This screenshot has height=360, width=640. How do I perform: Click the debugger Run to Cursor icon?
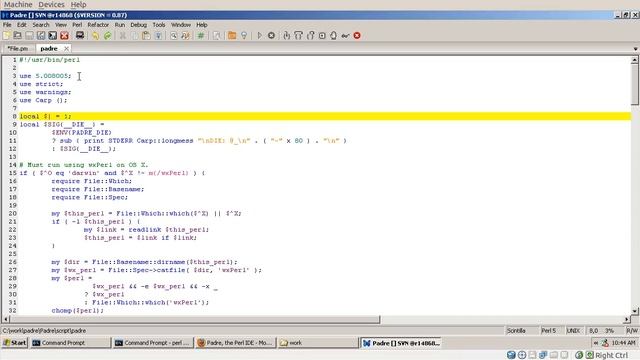[322, 36]
